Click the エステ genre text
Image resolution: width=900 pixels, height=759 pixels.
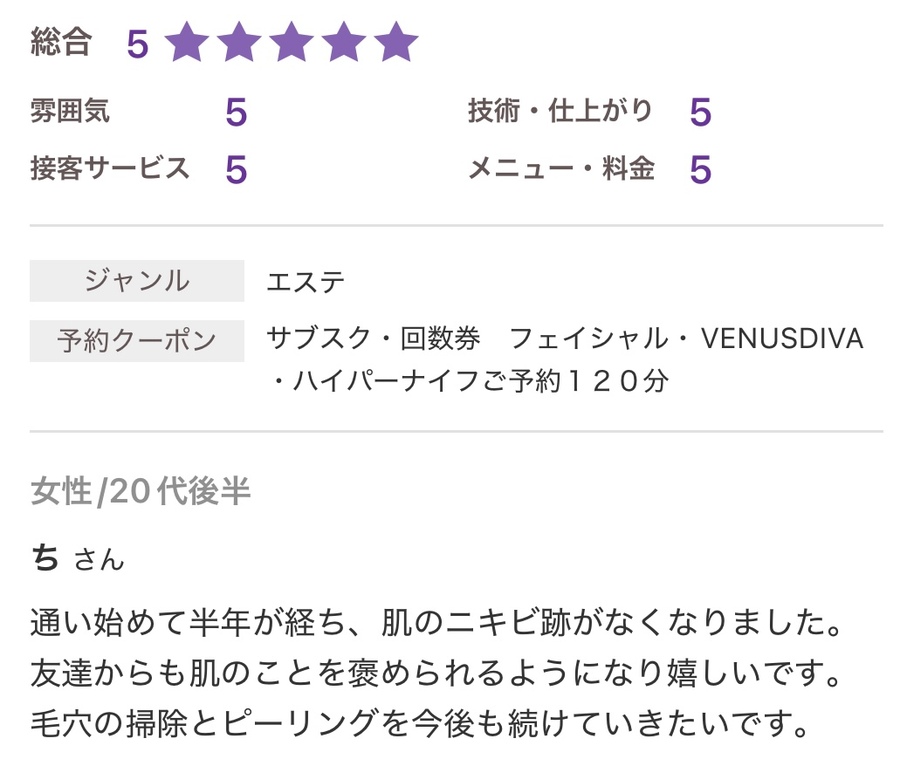point(306,282)
